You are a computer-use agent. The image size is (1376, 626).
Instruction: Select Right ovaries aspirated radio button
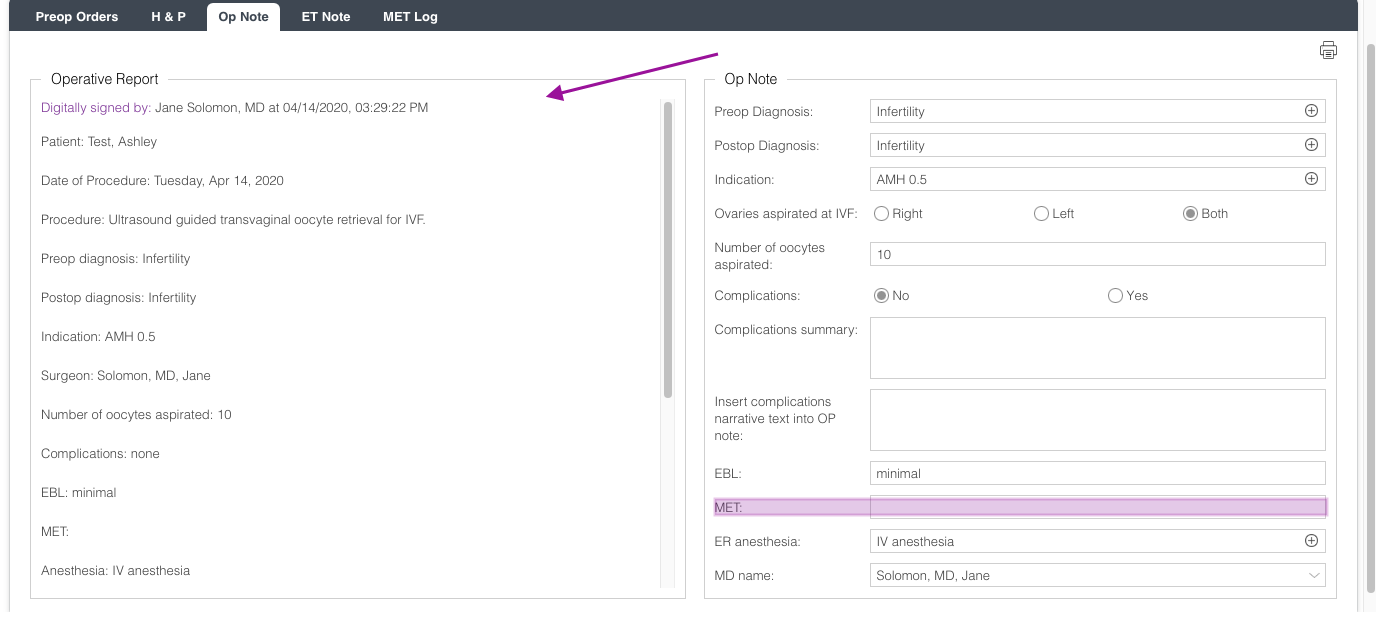pyautogui.click(x=882, y=213)
